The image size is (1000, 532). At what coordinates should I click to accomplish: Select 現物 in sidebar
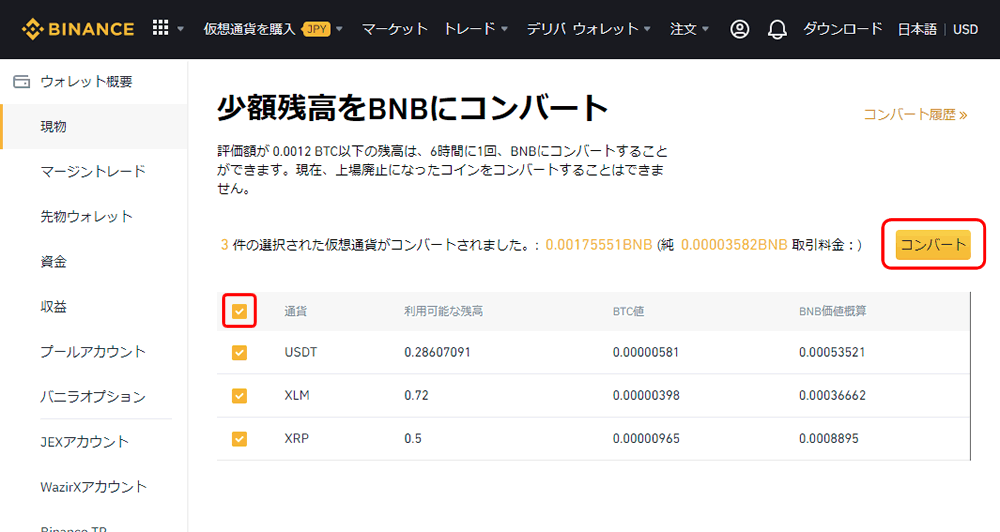pos(94,126)
